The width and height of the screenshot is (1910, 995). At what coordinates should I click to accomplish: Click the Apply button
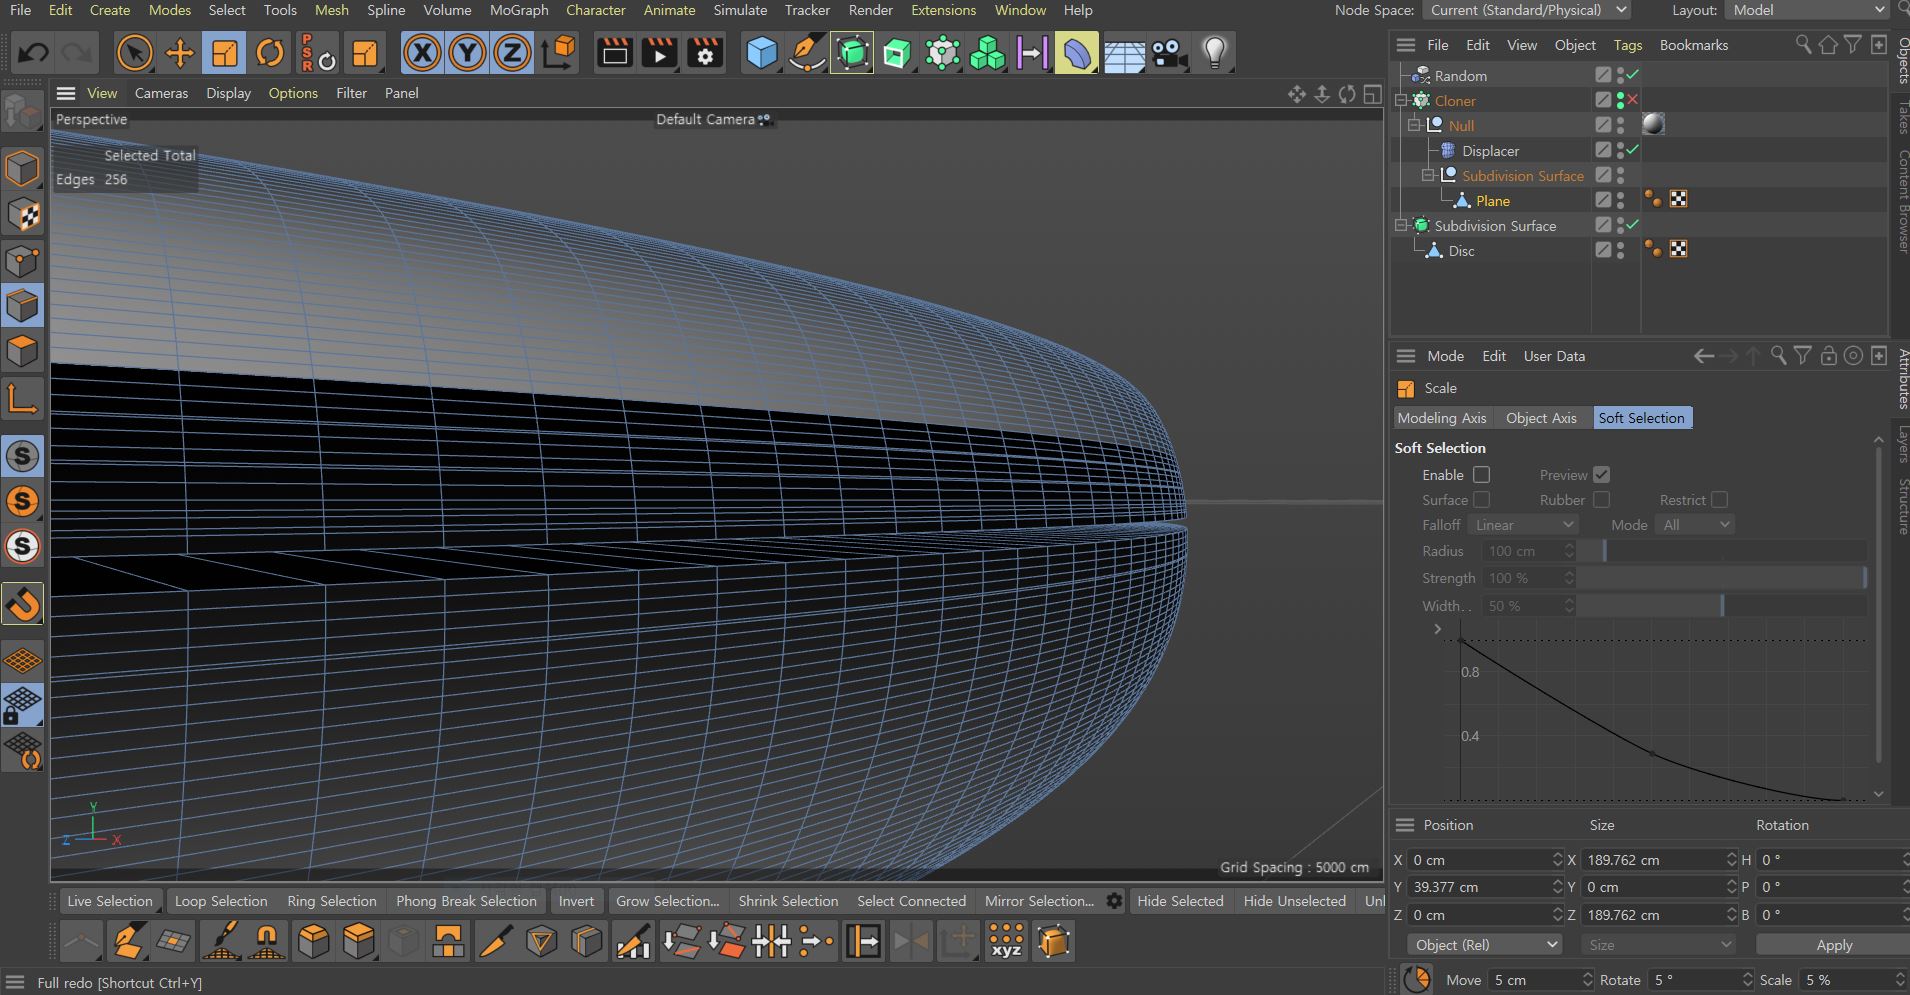pyautogui.click(x=1834, y=945)
